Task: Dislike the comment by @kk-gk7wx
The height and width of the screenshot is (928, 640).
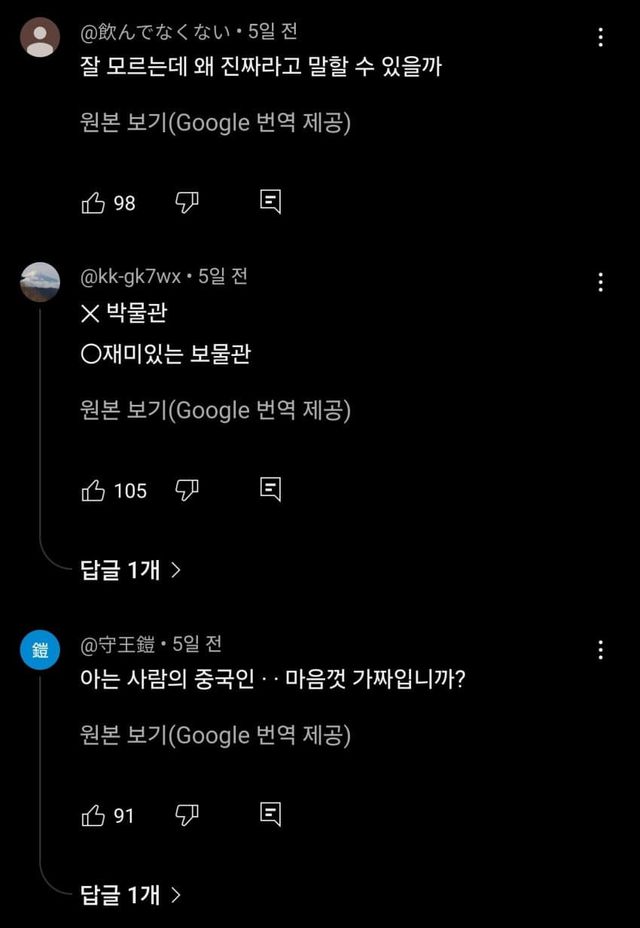Action: point(188,490)
